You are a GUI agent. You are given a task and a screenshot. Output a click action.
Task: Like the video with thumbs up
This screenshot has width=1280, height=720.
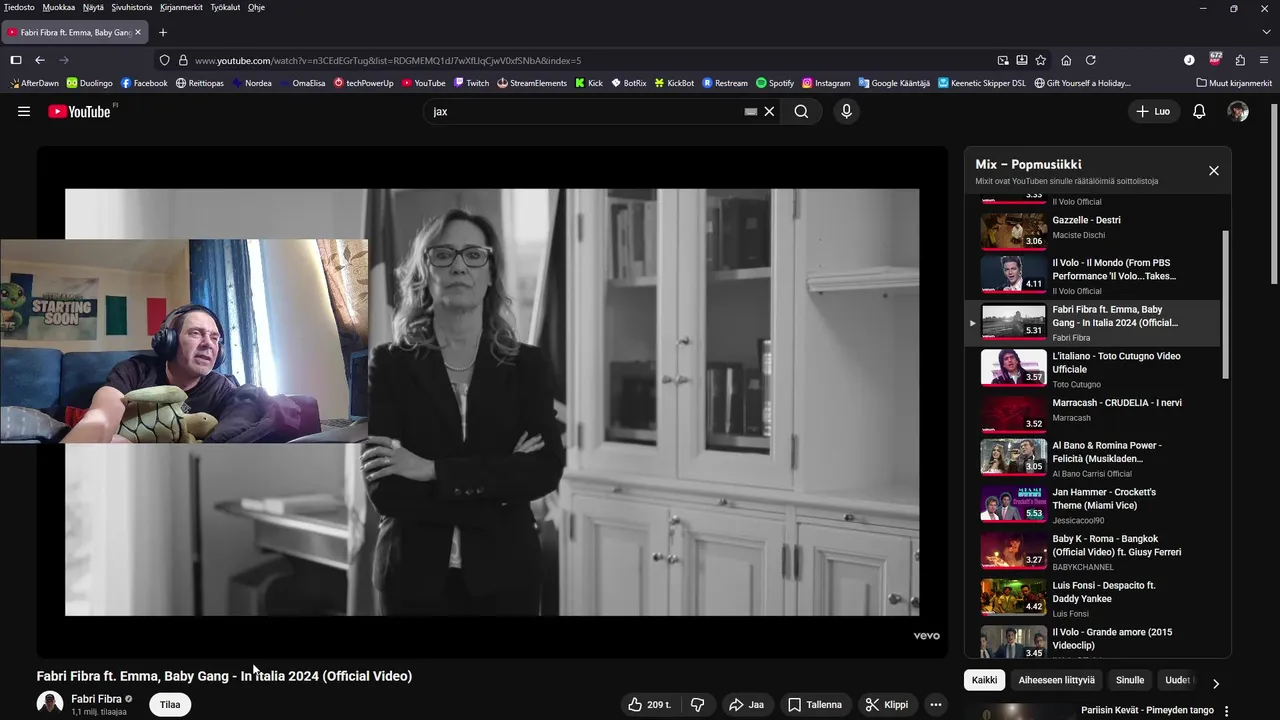tap(649, 705)
